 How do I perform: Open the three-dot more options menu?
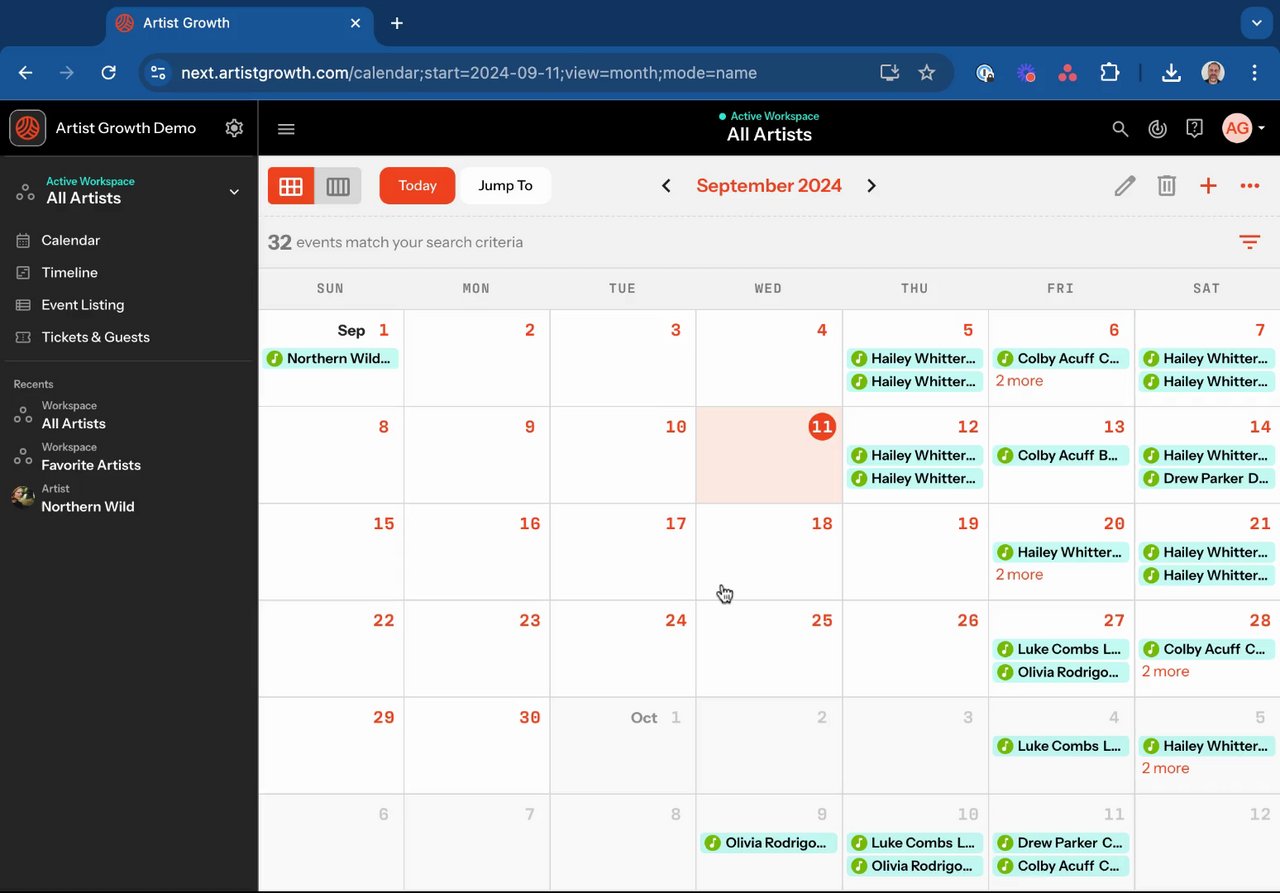click(x=1249, y=186)
